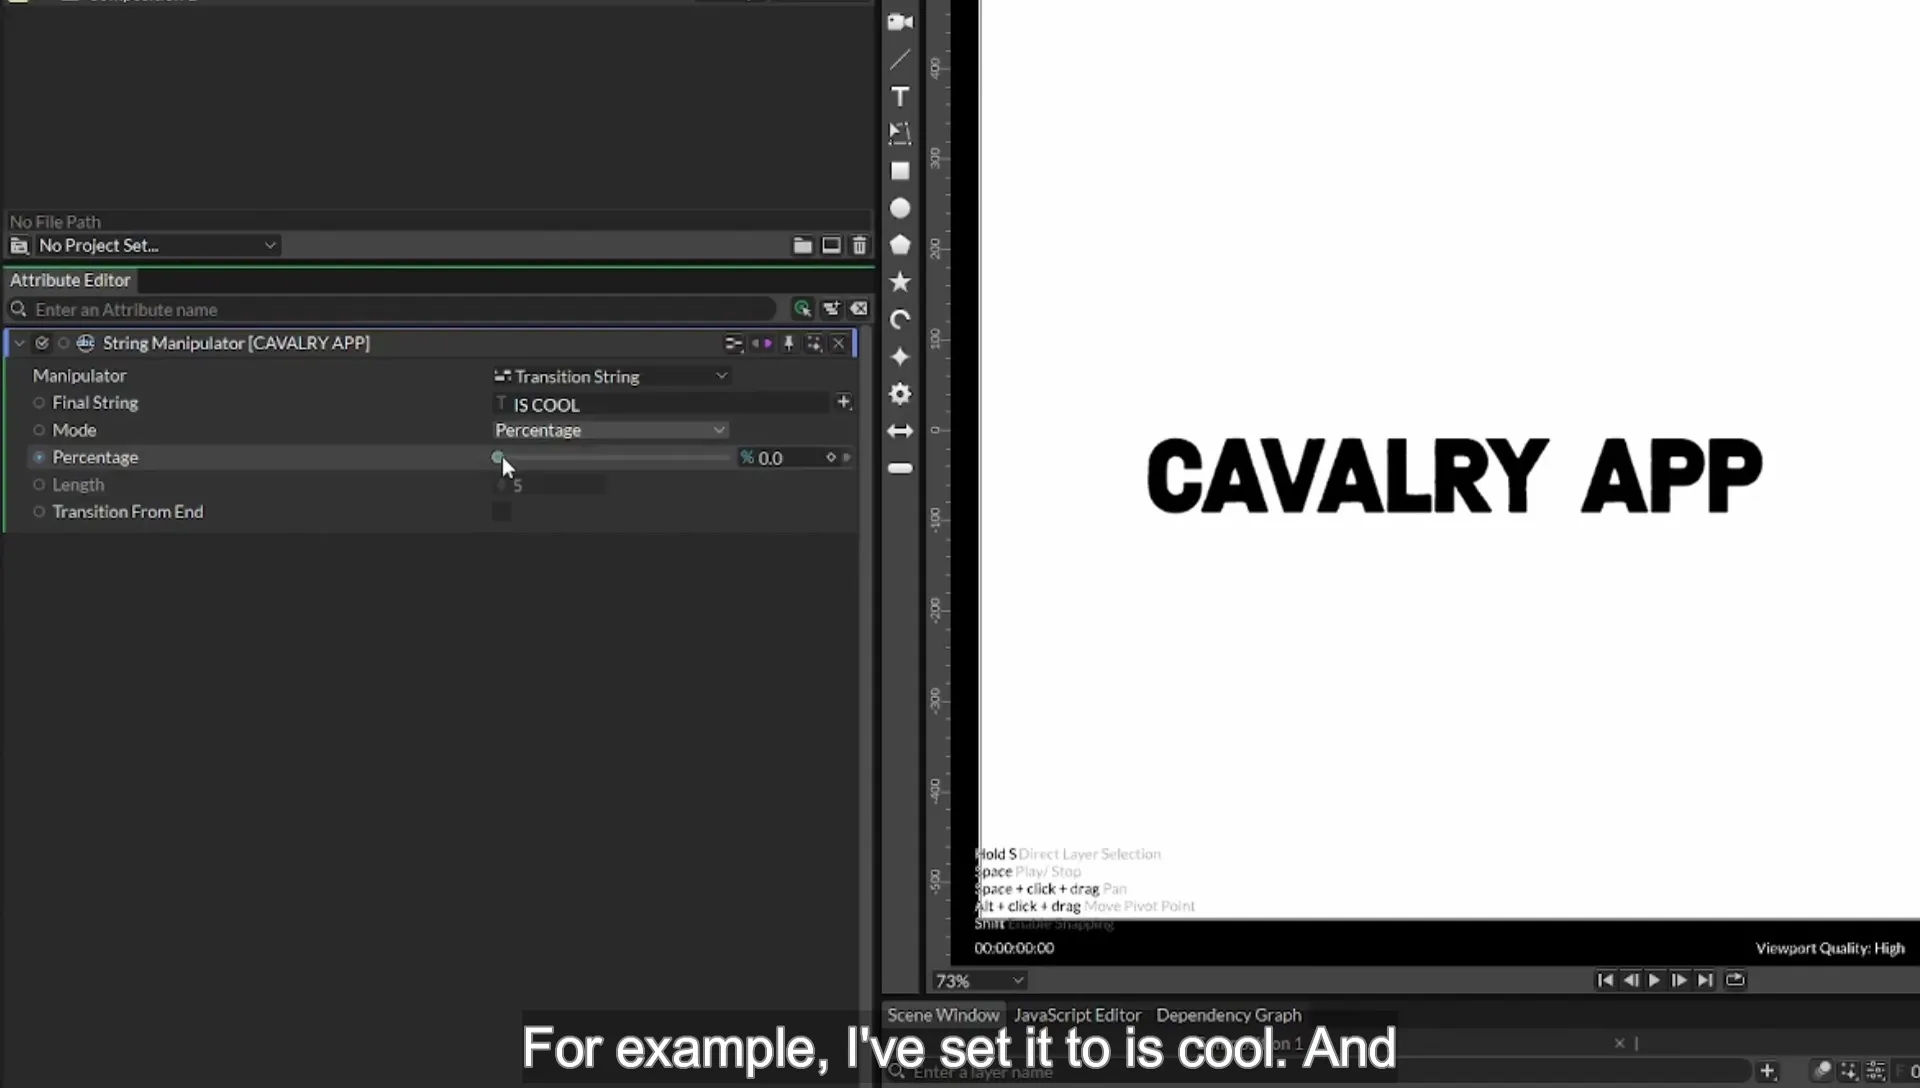Select the Arc shape tool
1920x1088 pixels.
(x=900, y=320)
